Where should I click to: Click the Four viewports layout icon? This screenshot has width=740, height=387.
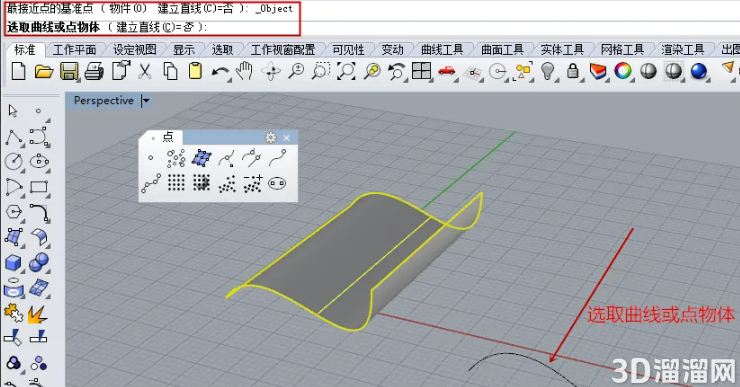point(421,72)
